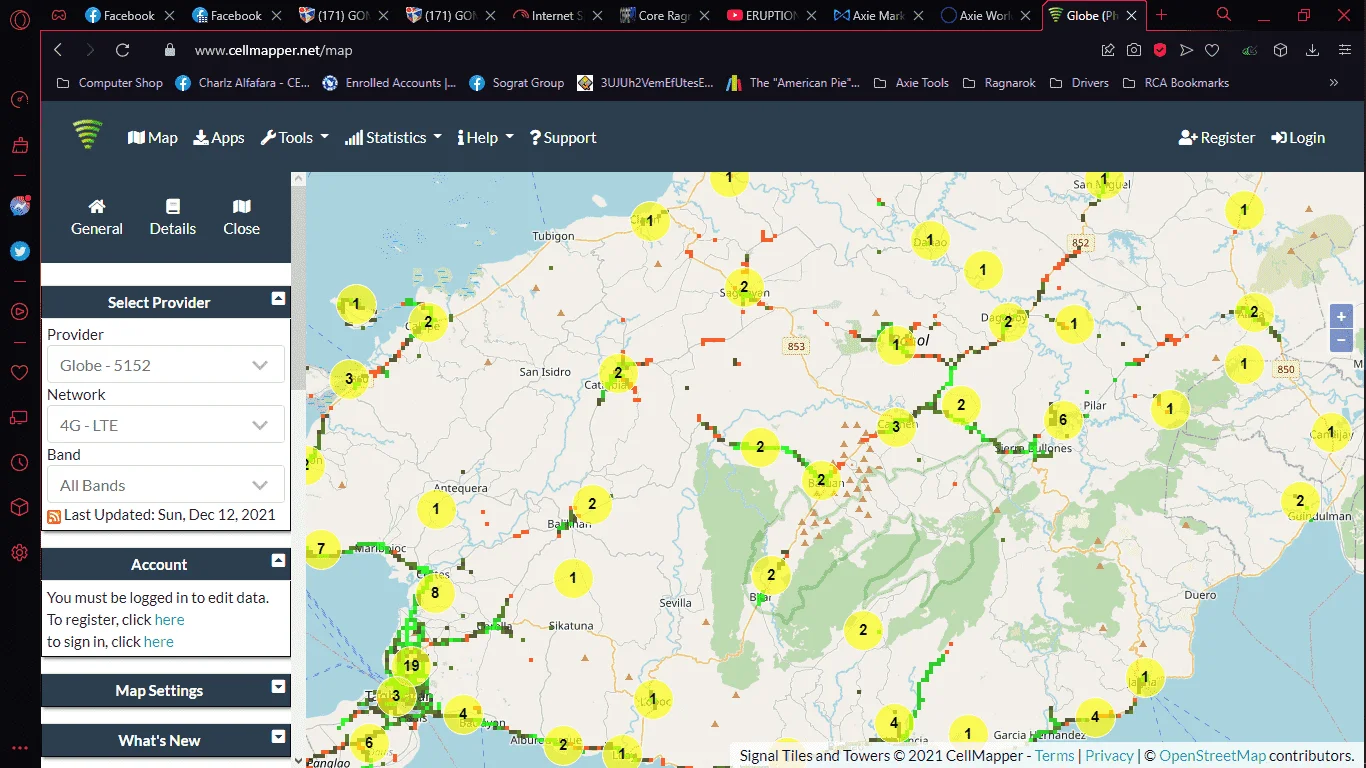Screen dimensions: 1366x768
Task: Click the tower cluster marker labeled 19
Action: tap(411, 664)
